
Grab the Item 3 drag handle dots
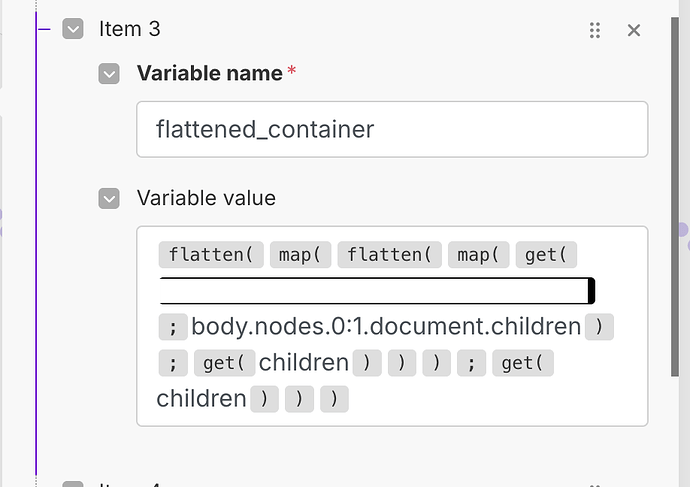tap(595, 30)
